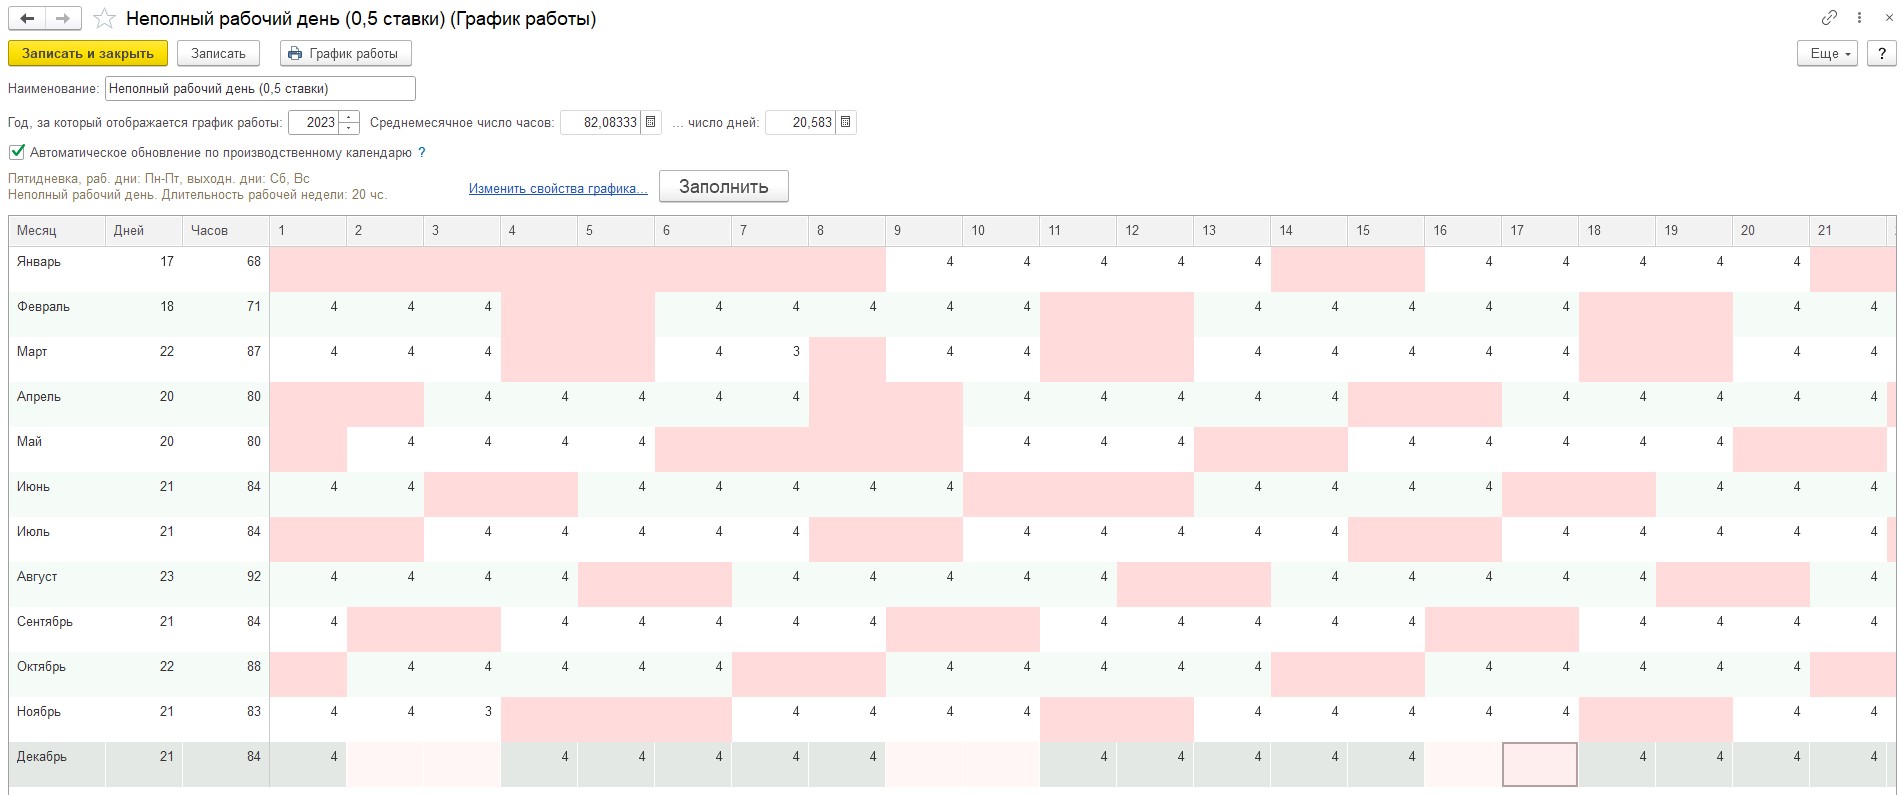Open the three-dot options menu
Image resolution: width=1903 pixels, height=795 pixels.
(x=1860, y=18)
